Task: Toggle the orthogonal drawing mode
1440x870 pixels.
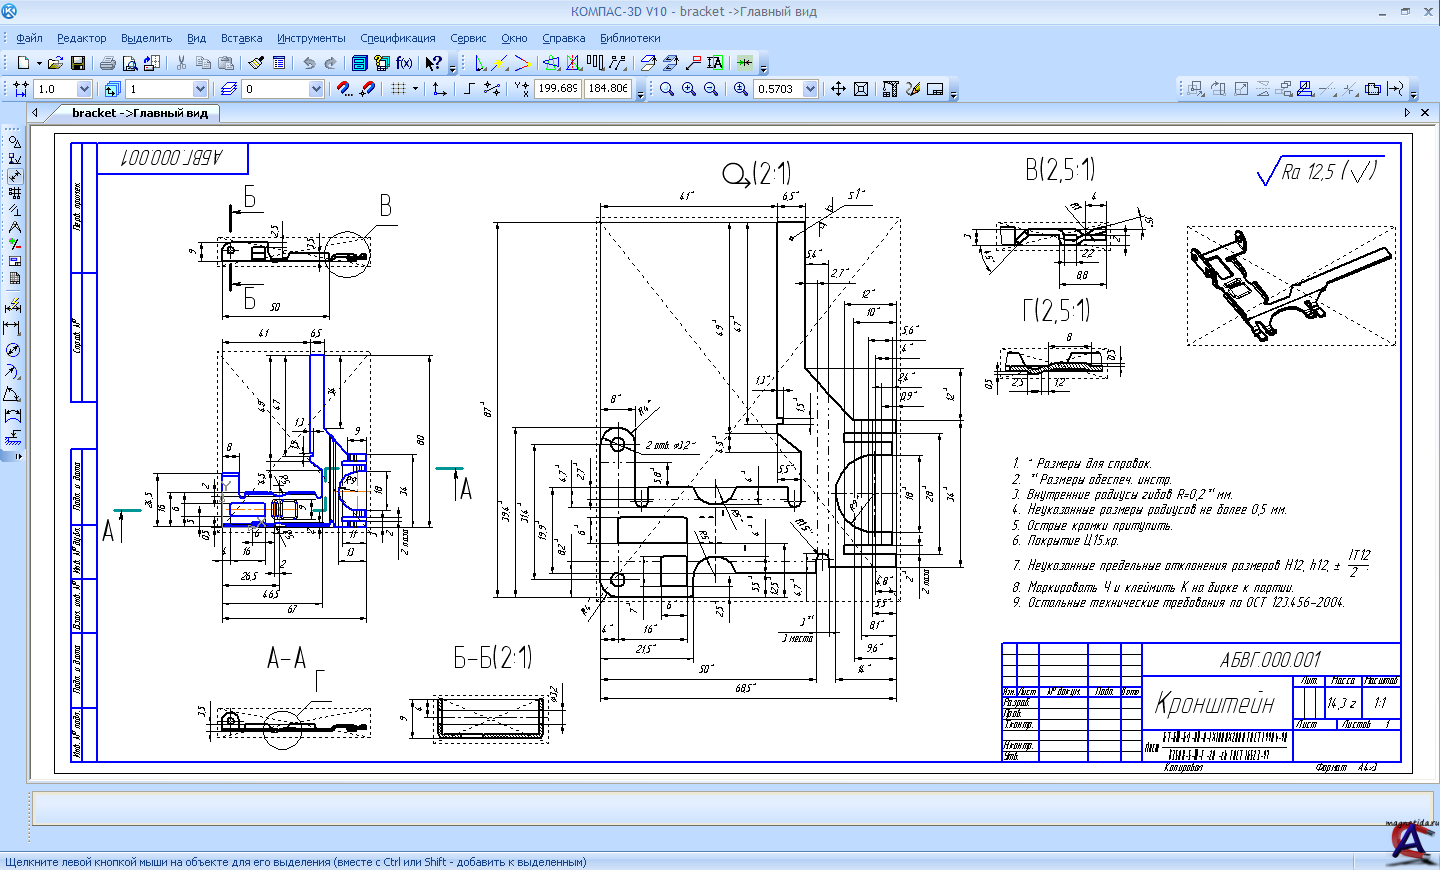Action: (469, 89)
